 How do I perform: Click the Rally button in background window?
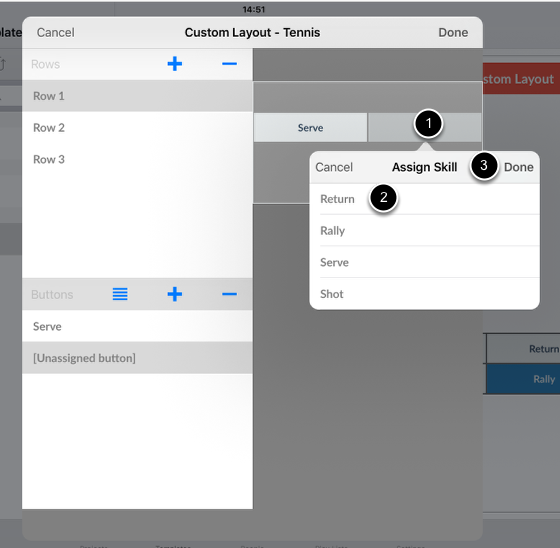(523, 379)
